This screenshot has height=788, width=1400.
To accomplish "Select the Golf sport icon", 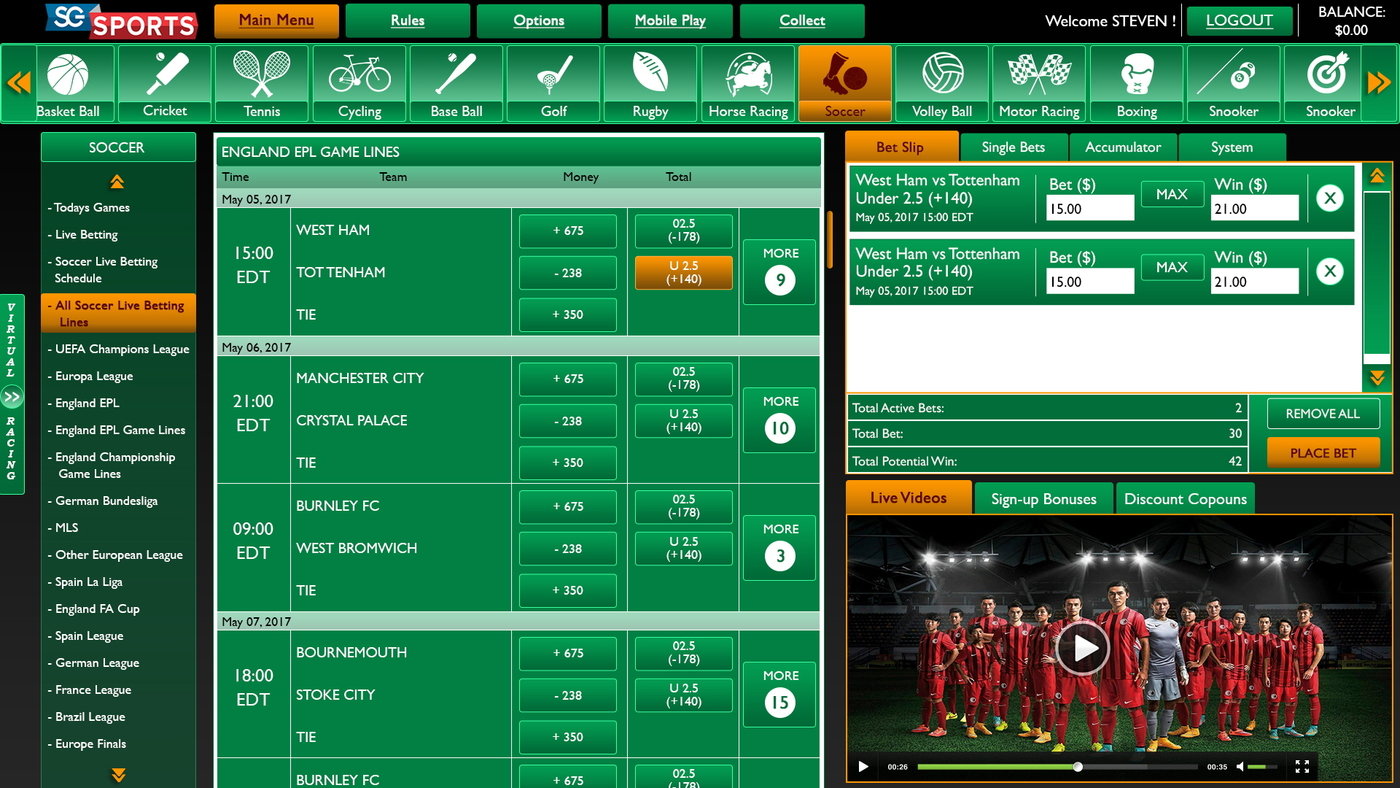I will tap(552, 78).
